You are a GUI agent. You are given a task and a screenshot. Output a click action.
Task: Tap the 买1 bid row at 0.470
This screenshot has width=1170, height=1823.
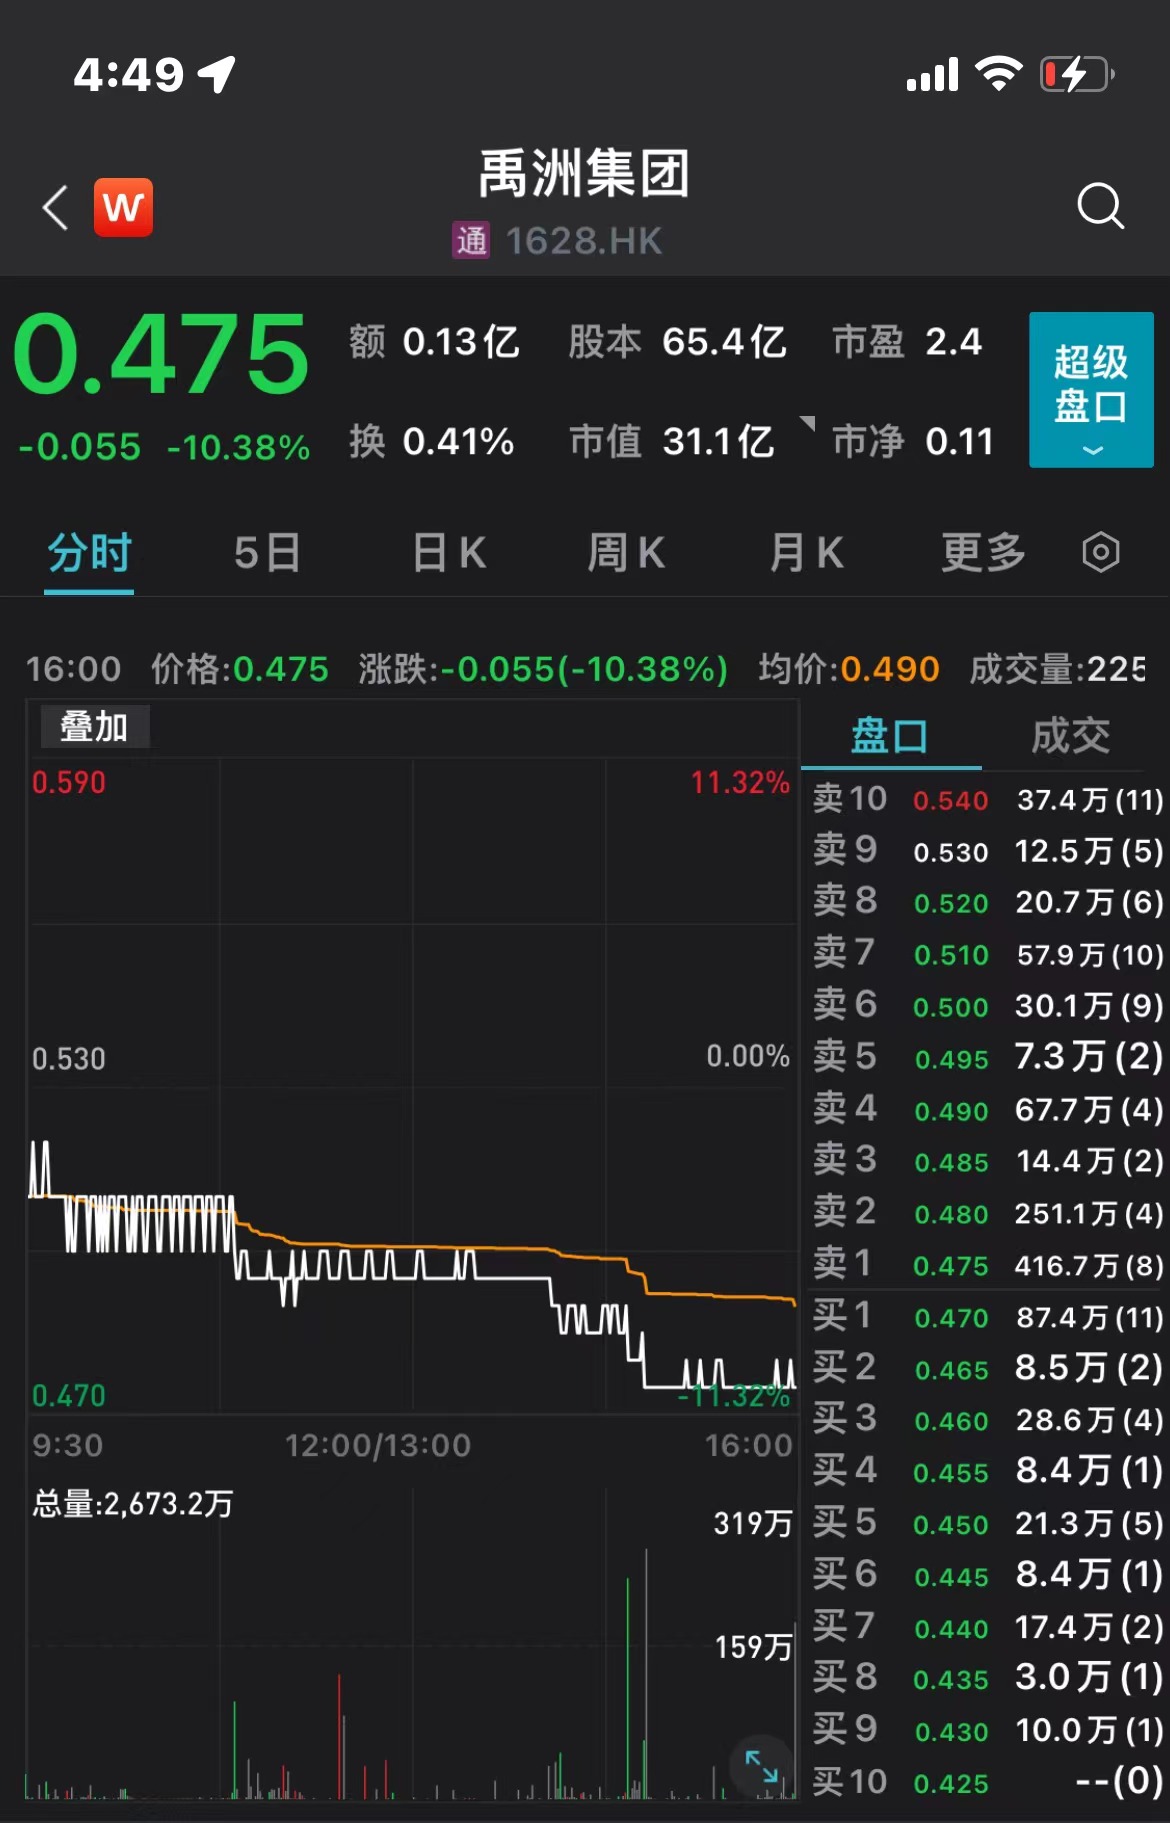coord(987,1317)
